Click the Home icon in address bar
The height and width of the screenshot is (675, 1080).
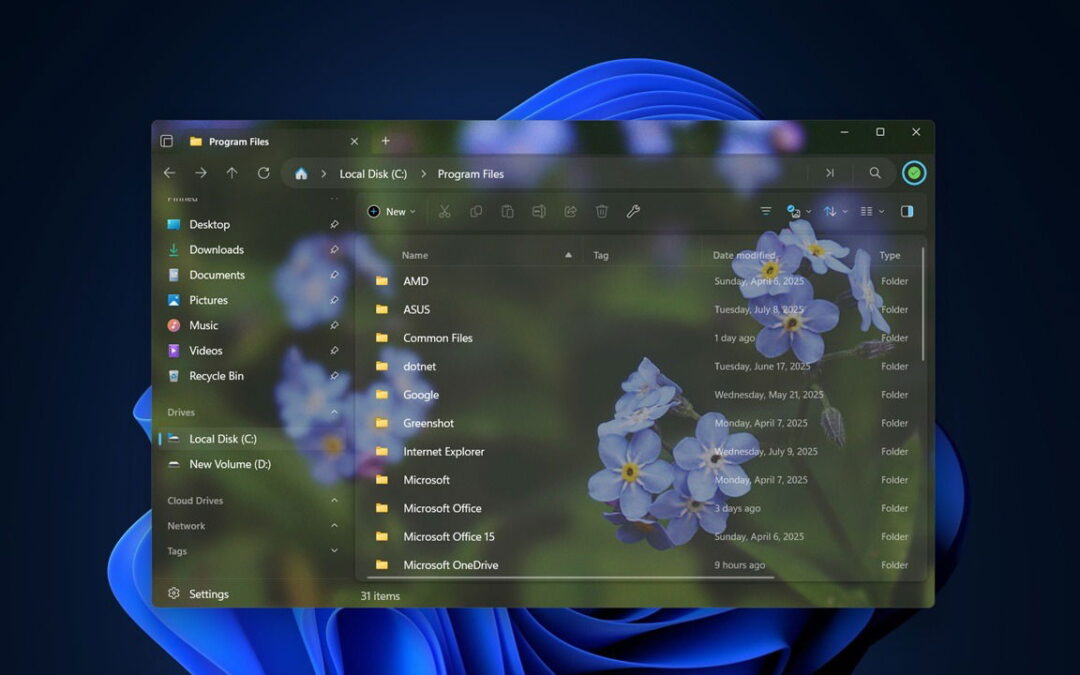click(x=301, y=174)
